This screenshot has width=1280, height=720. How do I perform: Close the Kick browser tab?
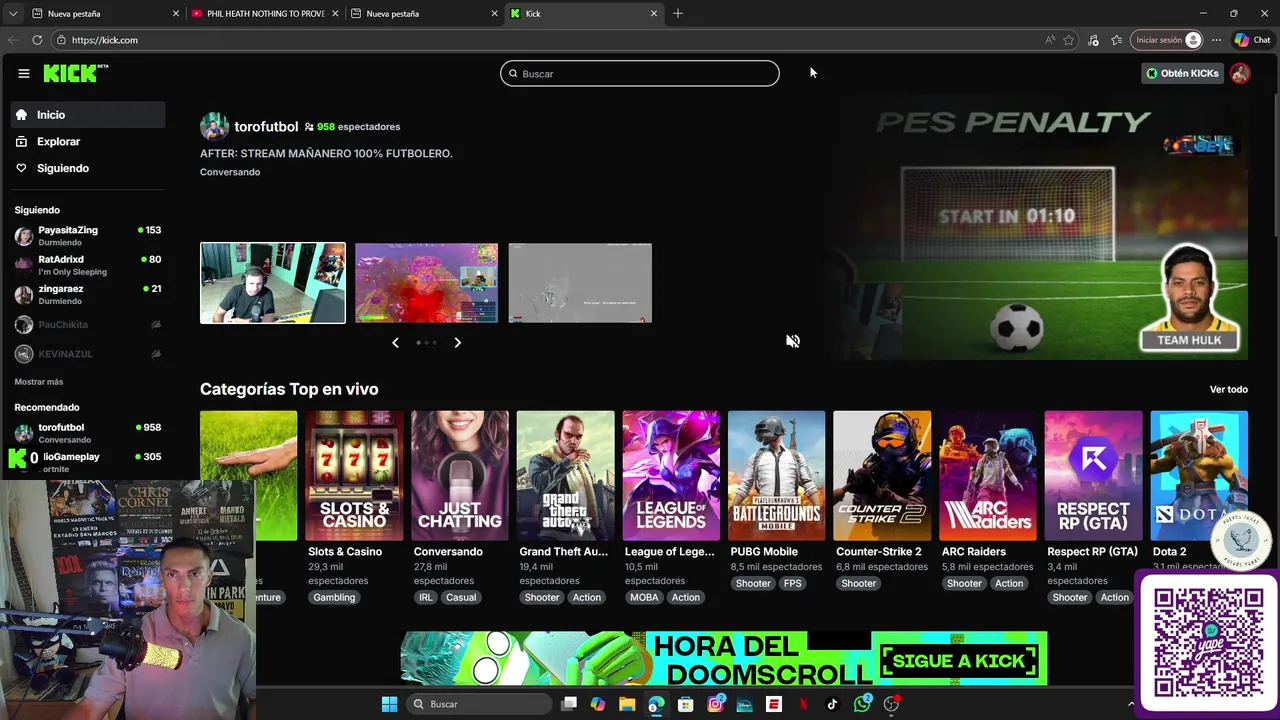point(654,14)
